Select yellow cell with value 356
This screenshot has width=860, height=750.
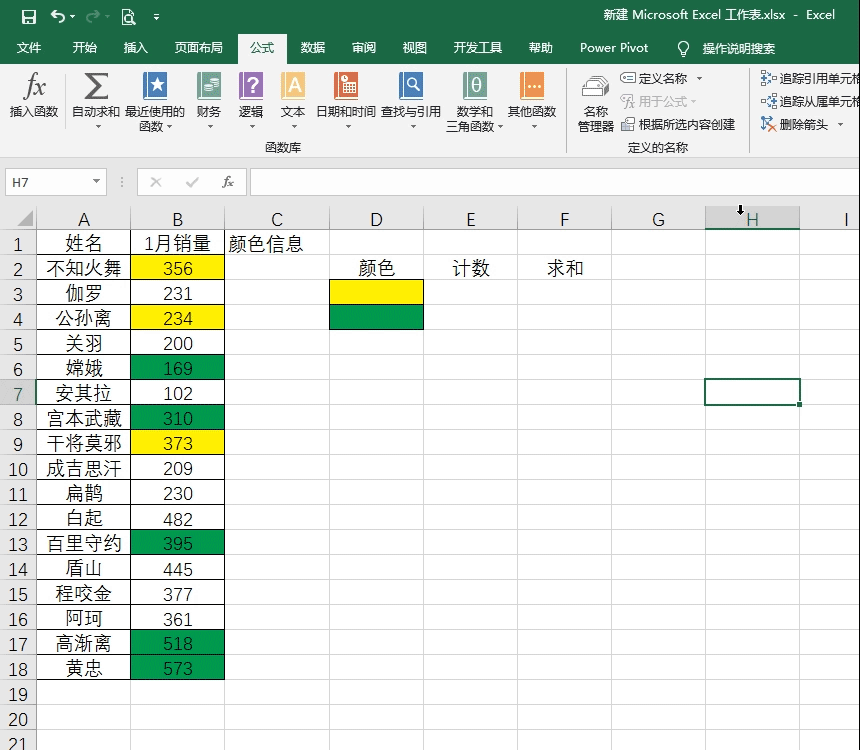click(x=177, y=267)
